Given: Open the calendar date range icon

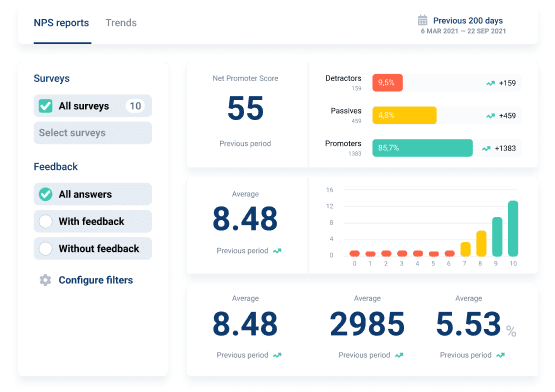Looking at the screenshot, I should pyautogui.click(x=422, y=20).
